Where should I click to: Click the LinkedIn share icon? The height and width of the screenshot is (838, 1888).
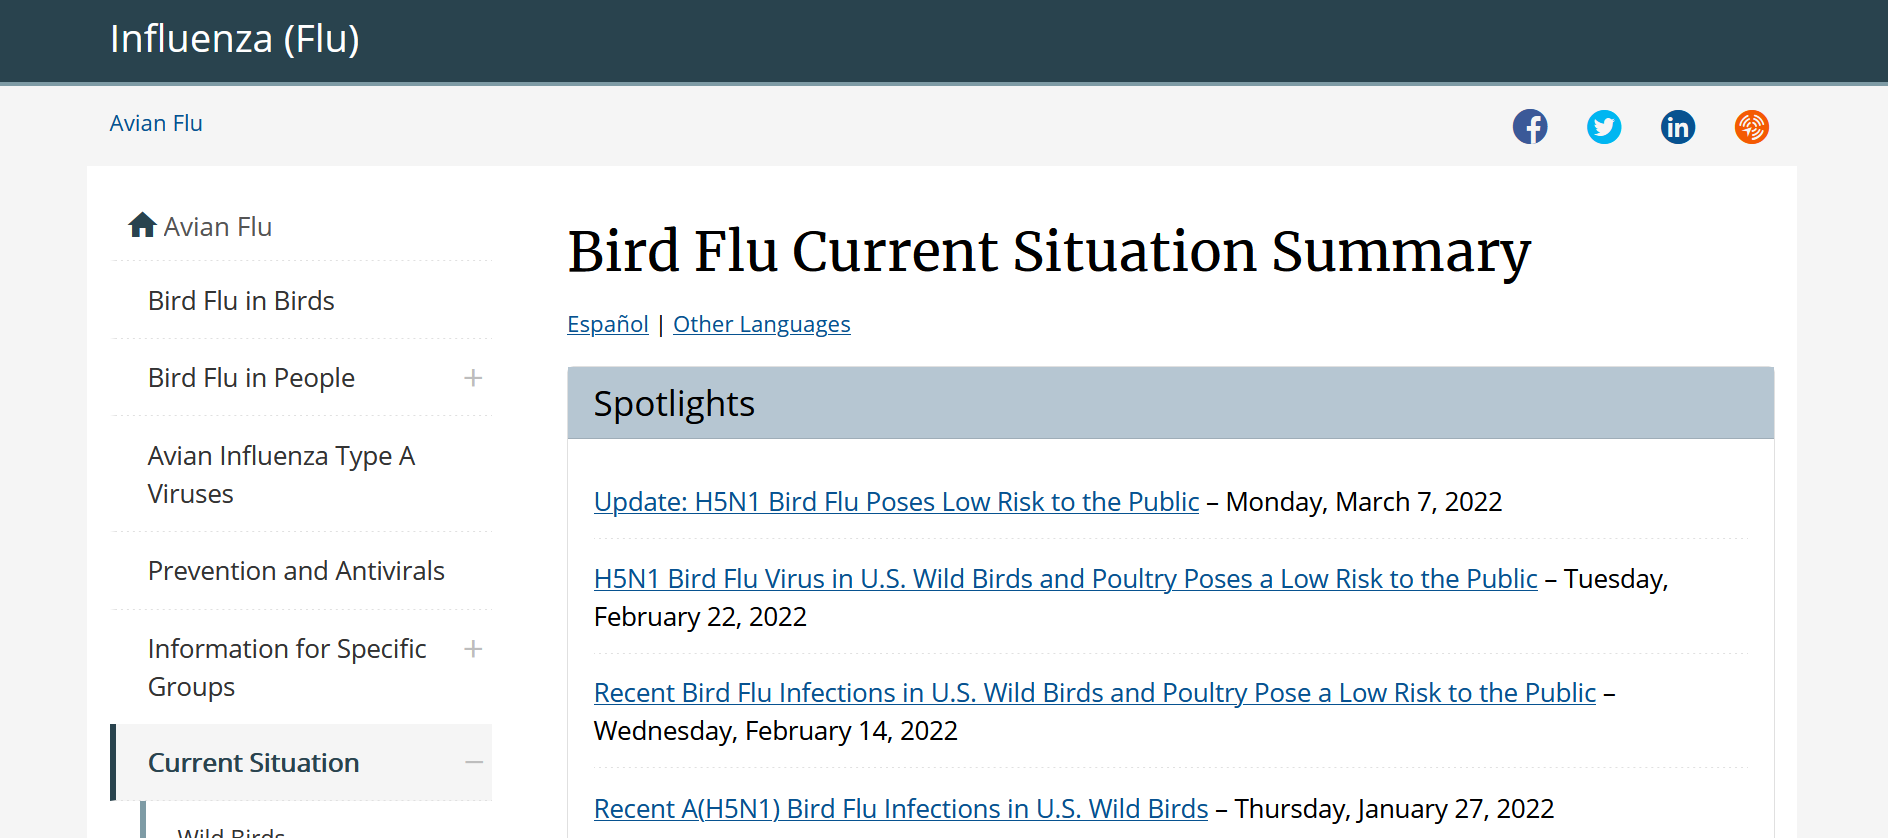click(x=1677, y=127)
